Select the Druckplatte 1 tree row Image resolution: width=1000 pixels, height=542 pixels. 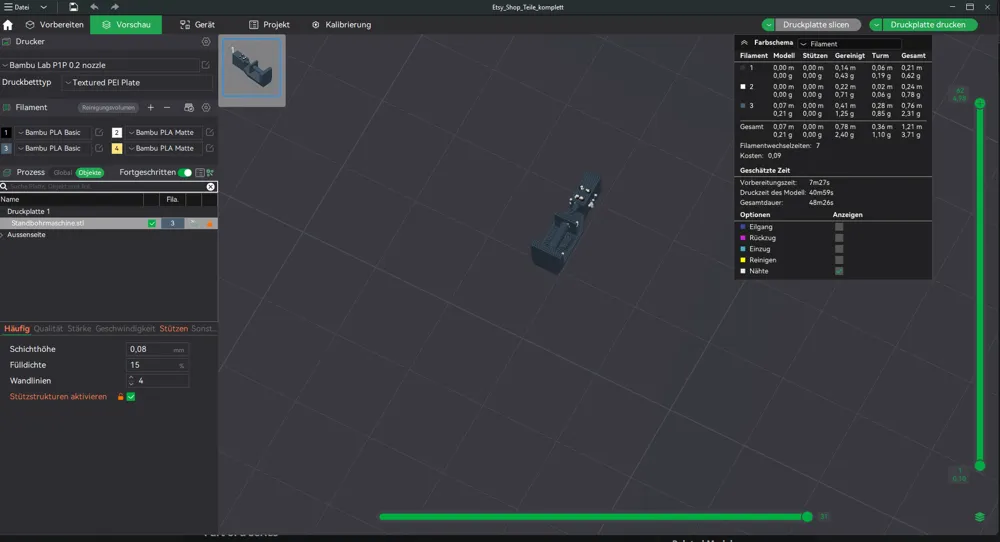click(x=108, y=212)
